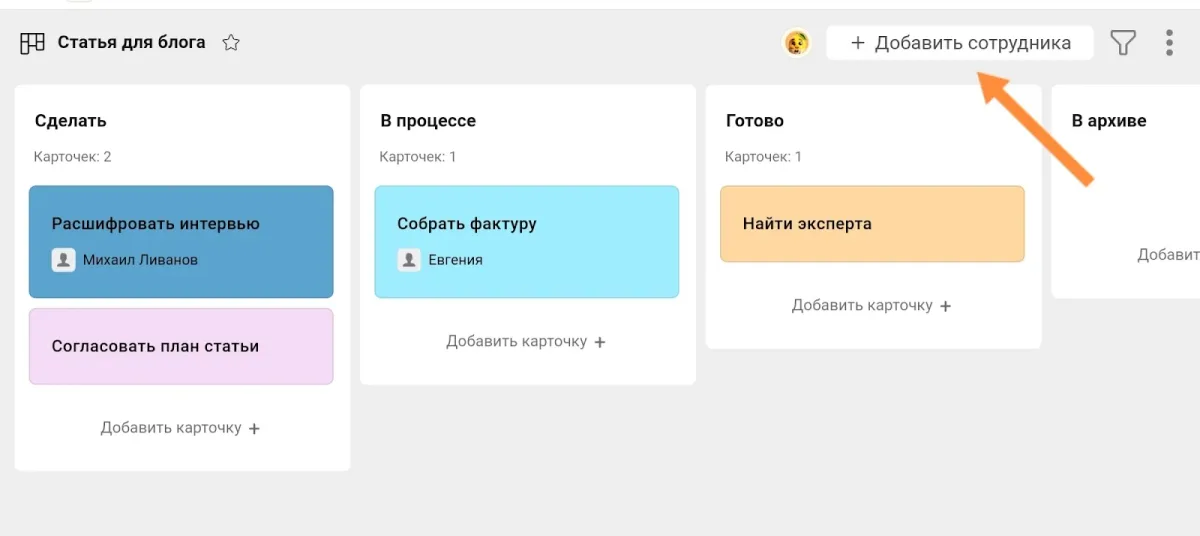Click the Добавить сотрудника button
This screenshot has height=536, width=1200.
[x=959, y=43]
